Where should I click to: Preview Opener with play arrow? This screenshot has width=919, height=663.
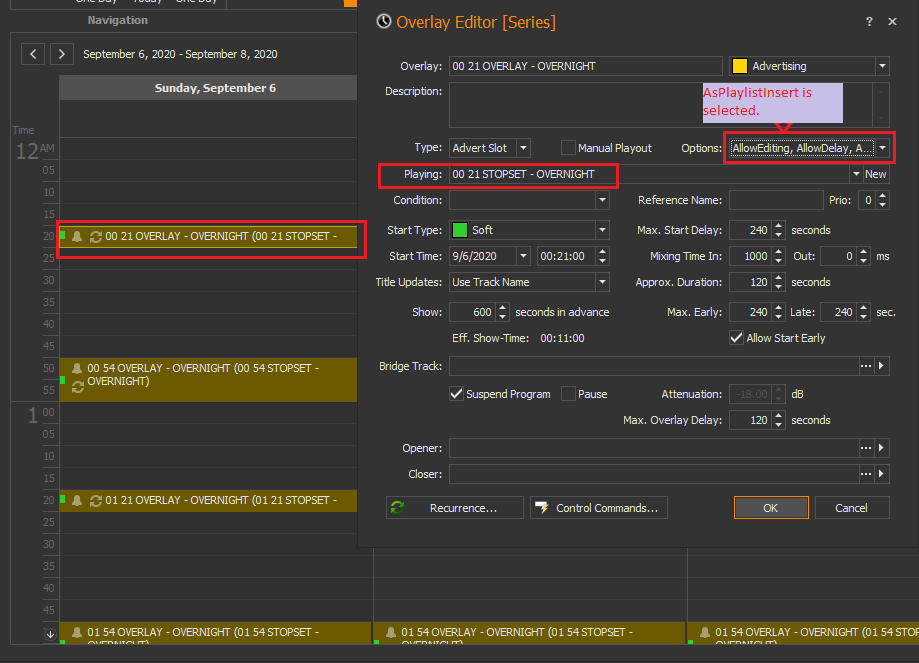coord(881,448)
